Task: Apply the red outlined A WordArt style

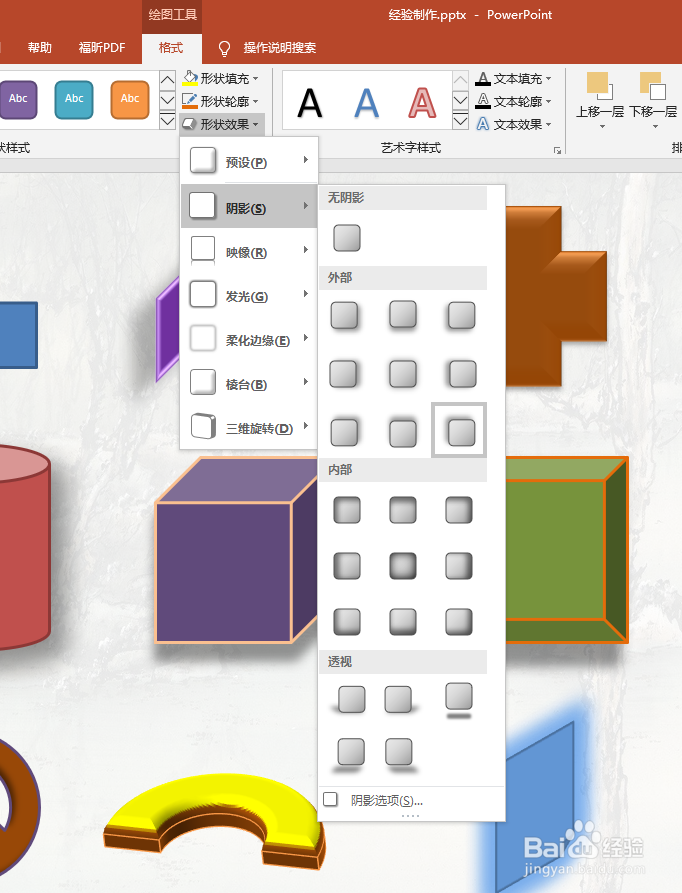Action: 422,103
